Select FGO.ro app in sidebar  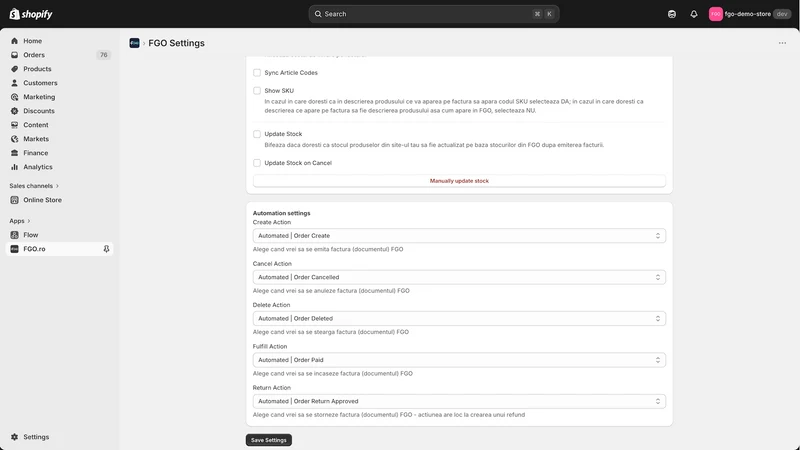click(x=59, y=249)
